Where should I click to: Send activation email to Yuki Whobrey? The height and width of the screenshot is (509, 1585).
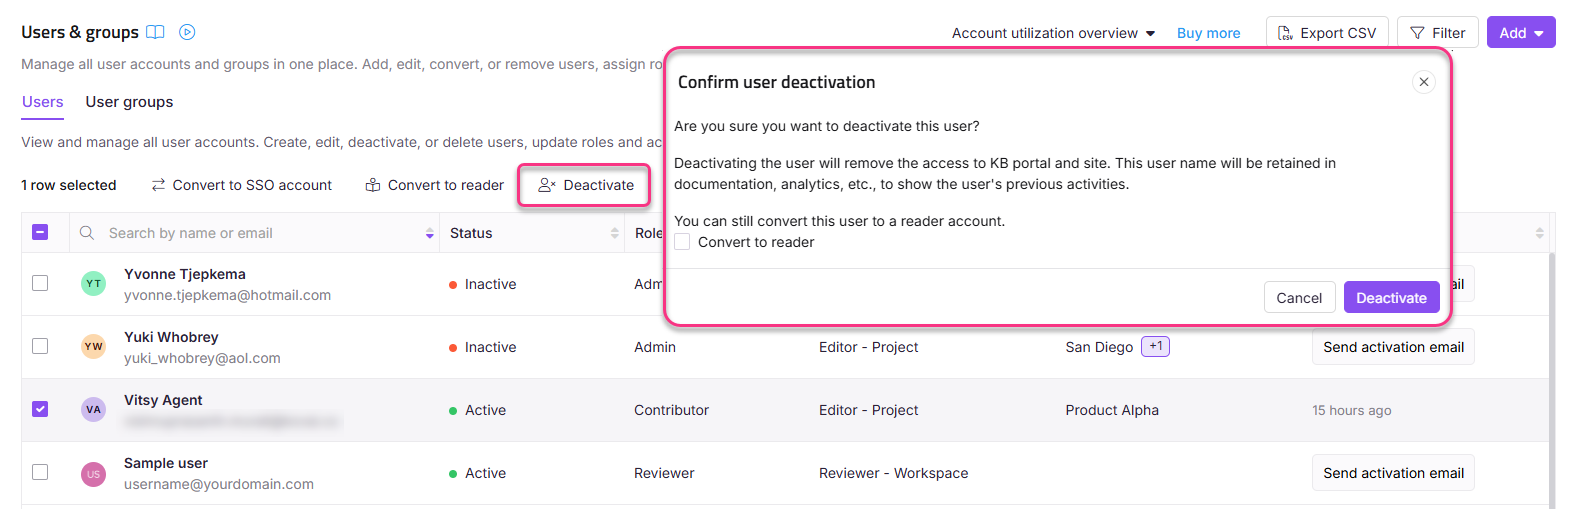1393,347
